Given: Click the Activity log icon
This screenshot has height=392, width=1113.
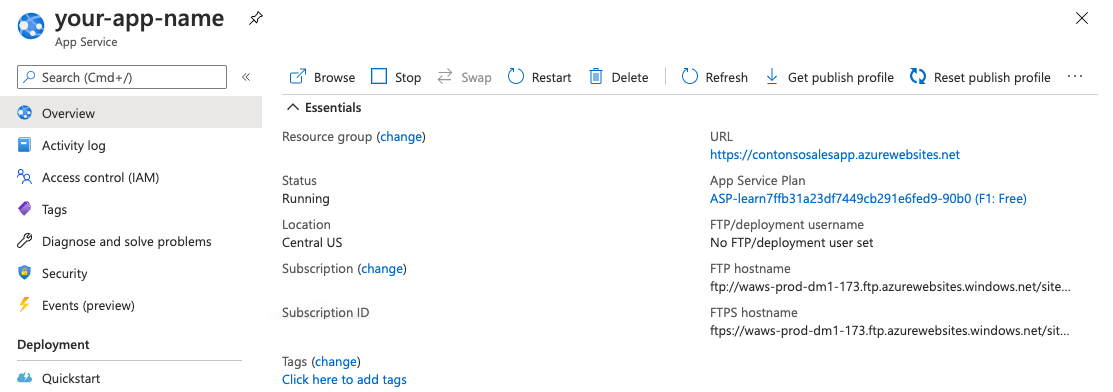Looking at the screenshot, I should 25,146.
